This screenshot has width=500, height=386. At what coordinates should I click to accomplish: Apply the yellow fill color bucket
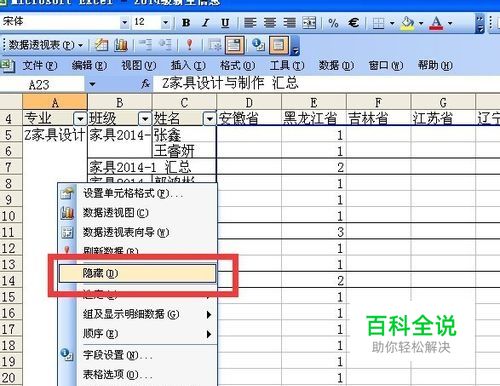click(408, 23)
